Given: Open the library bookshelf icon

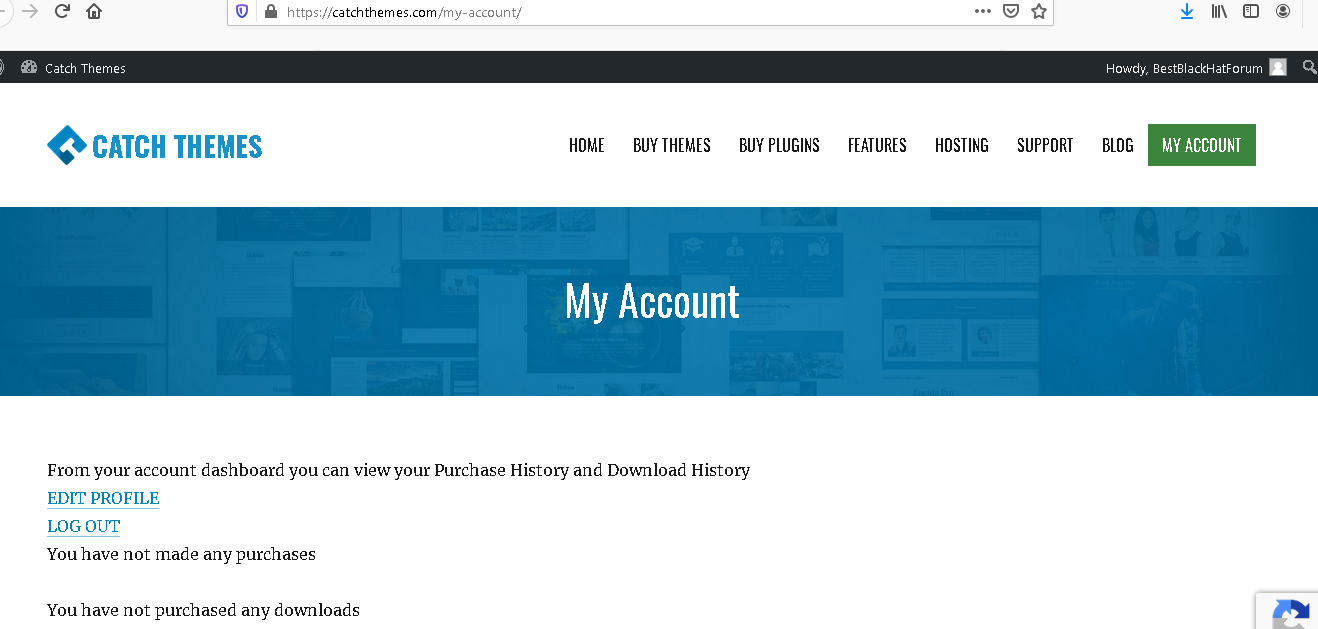Looking at the screenshot, I should [1219, 11].
